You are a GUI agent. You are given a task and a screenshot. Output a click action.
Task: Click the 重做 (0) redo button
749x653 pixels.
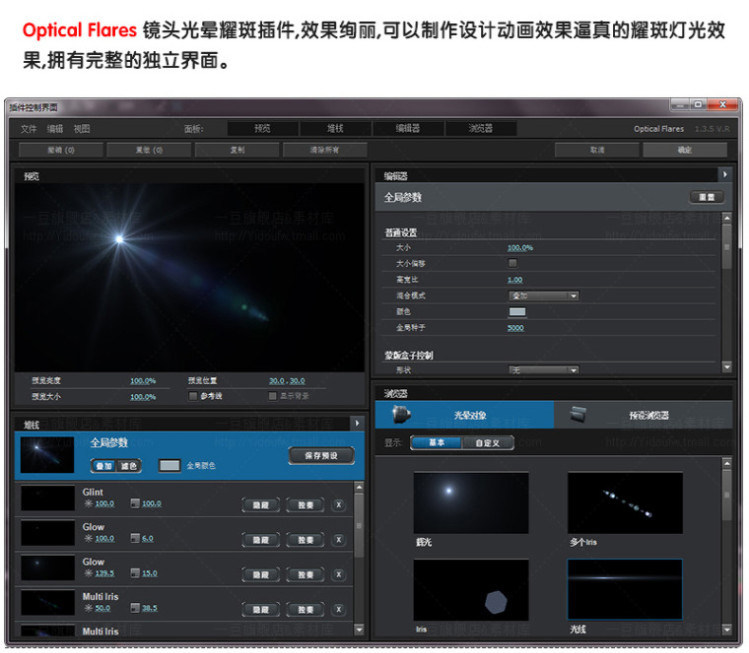(149, 150)
